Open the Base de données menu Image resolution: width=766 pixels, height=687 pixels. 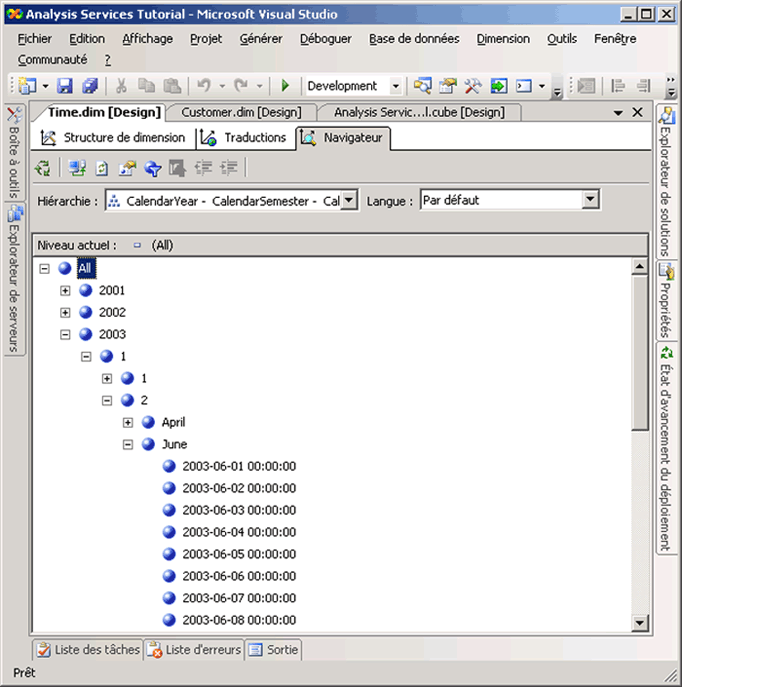click(414, 39)
